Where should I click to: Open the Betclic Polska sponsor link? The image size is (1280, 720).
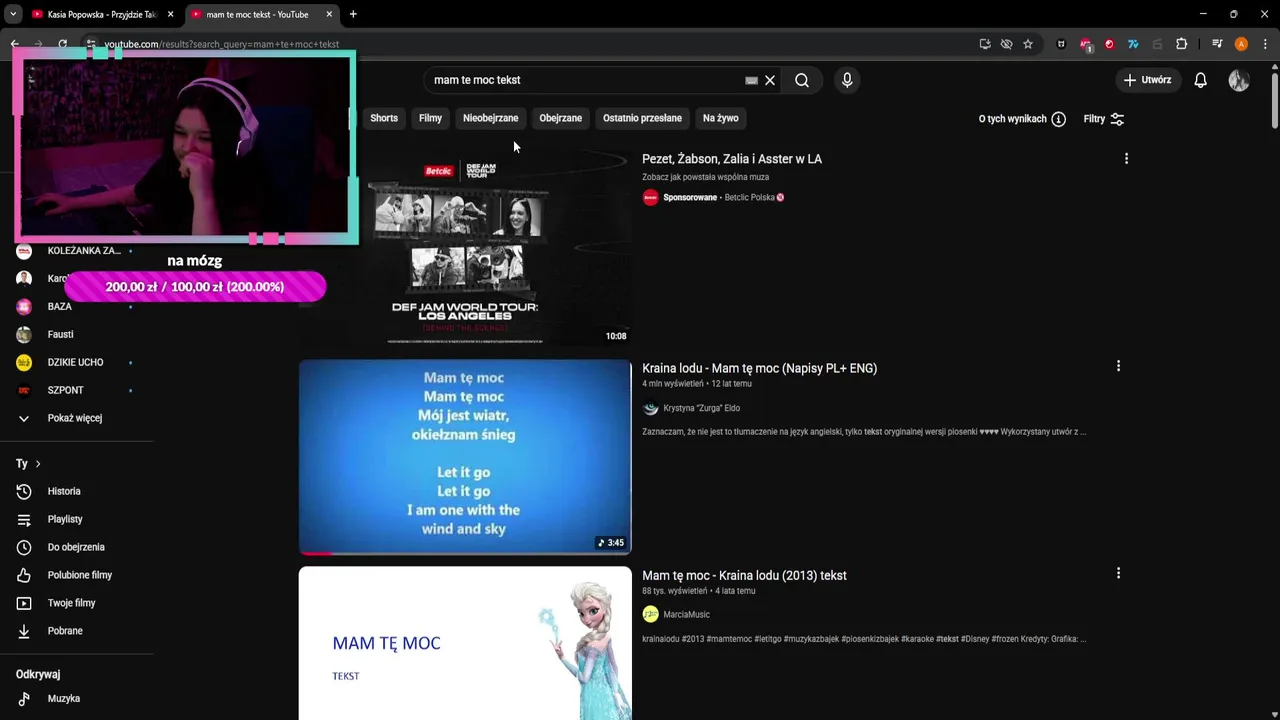[749, 197]
